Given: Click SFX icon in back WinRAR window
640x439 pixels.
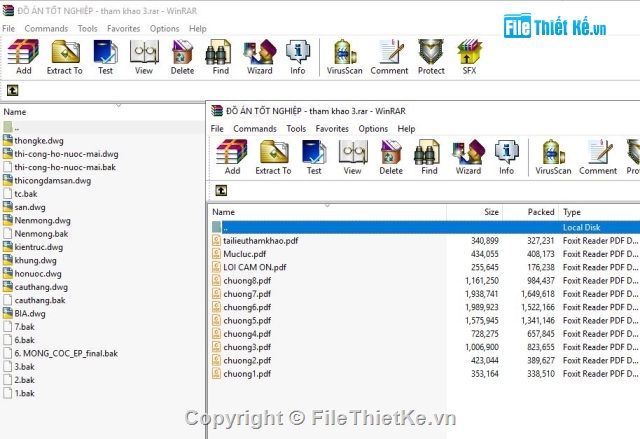Looking at the screenshot, I should [469, 57].
